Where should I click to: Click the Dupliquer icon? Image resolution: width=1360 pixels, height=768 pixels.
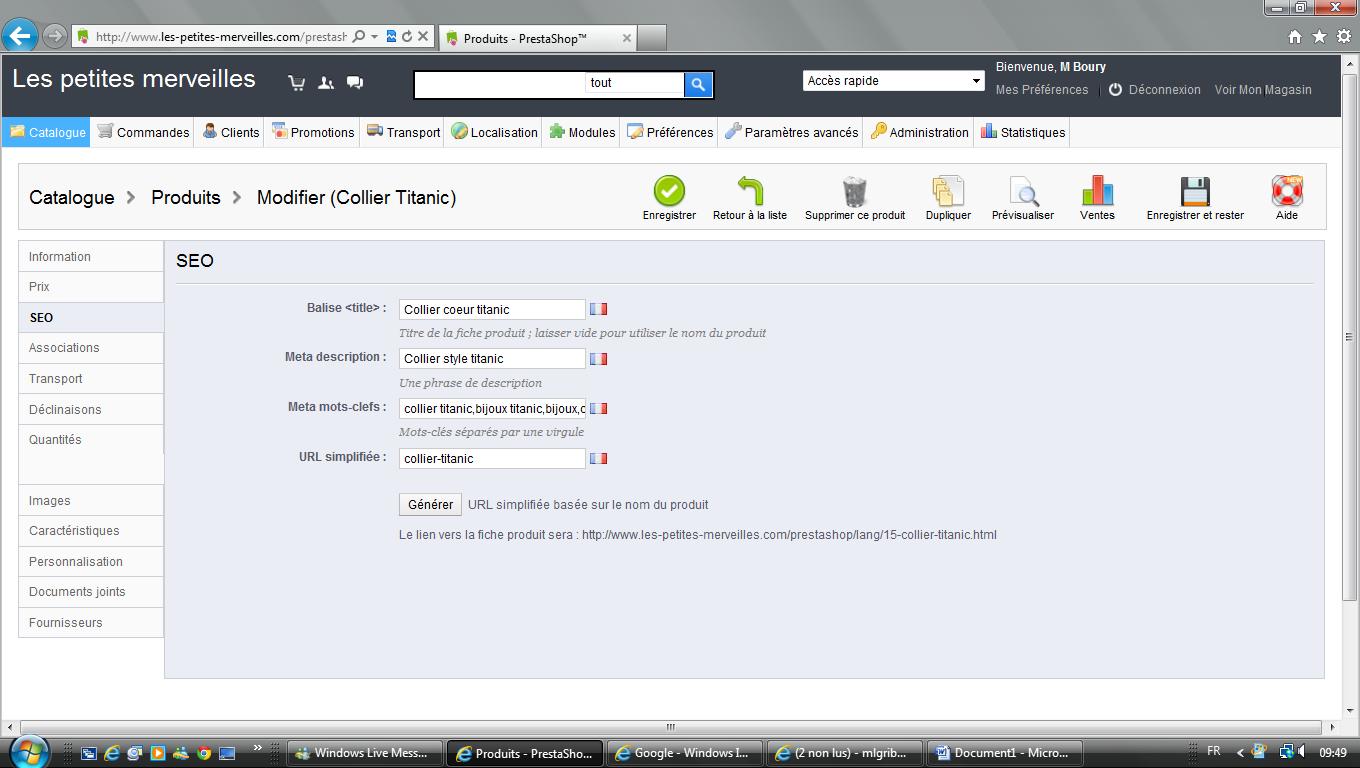pyautogui.click(x=948, y=190)
